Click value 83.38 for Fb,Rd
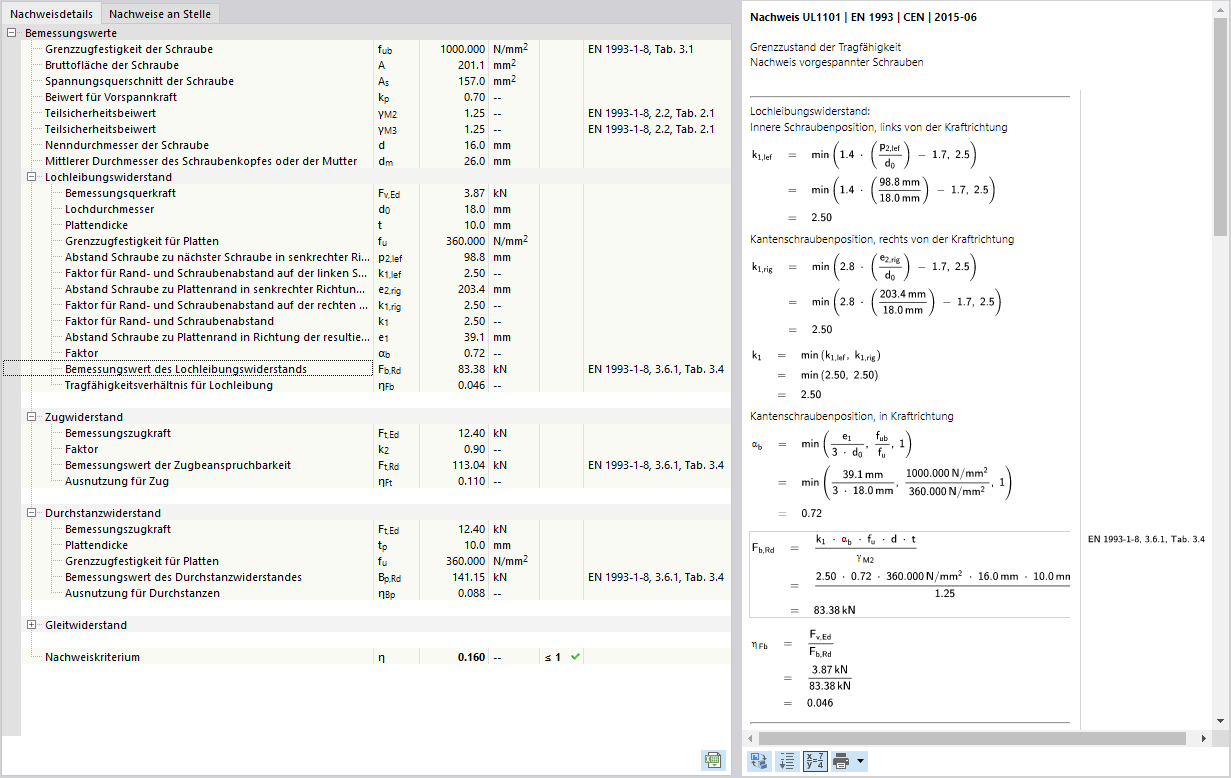 coord(471,369)
